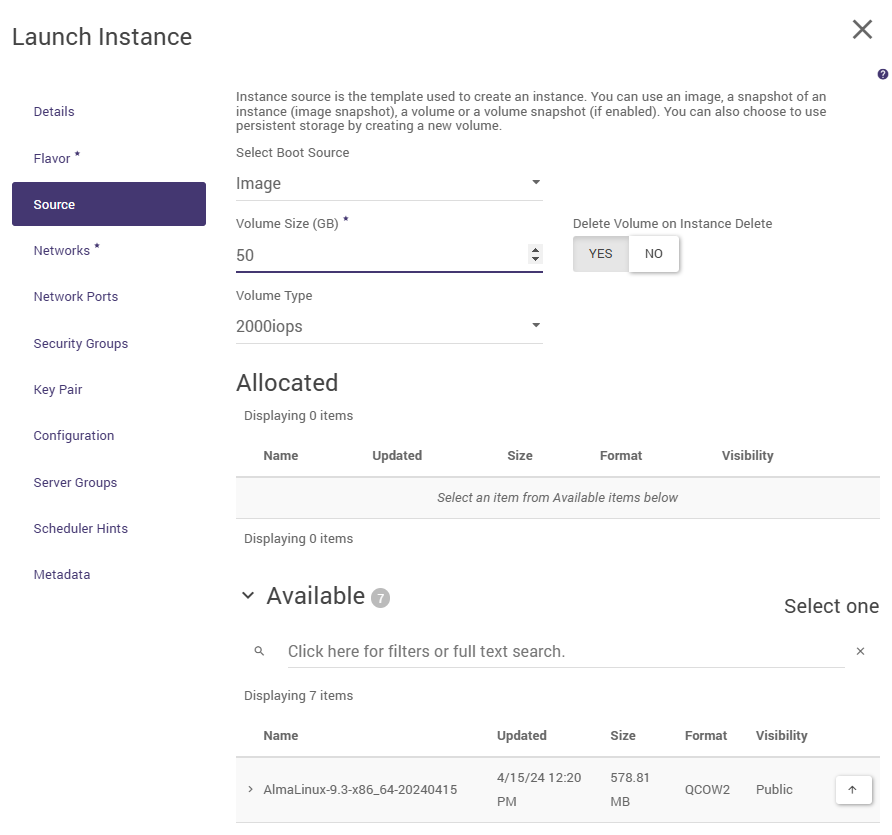Collapse the Available section
This screenshot has height=835, width=892.
click(249, 596)
